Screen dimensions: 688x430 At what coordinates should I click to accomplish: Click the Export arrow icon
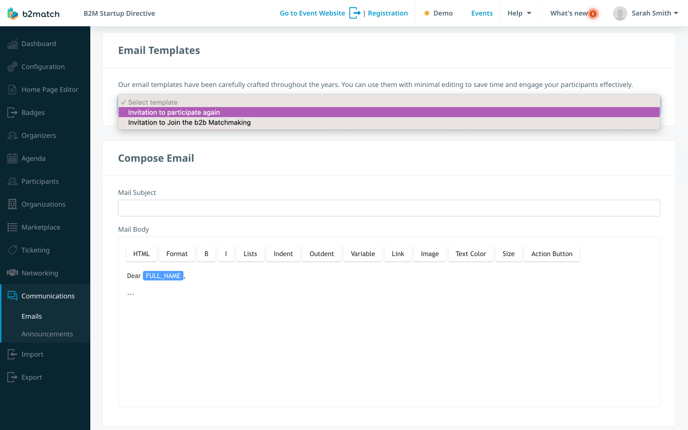coord(12,377)
